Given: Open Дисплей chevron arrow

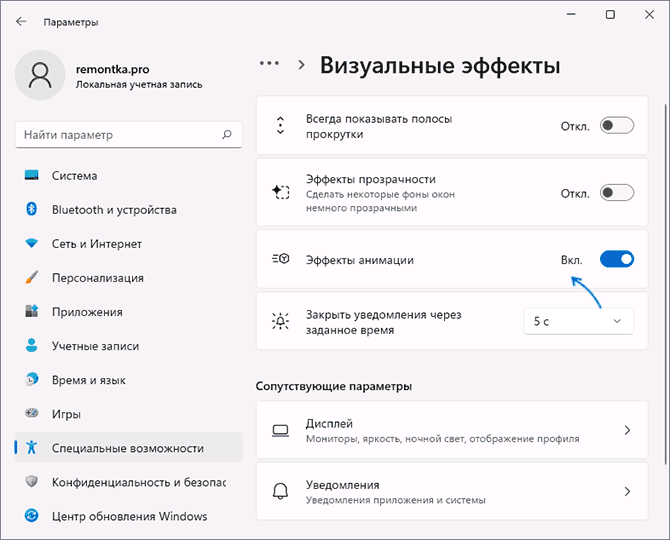Looking at the screenshot, I should pyautogui.click(x=627, y=430).
